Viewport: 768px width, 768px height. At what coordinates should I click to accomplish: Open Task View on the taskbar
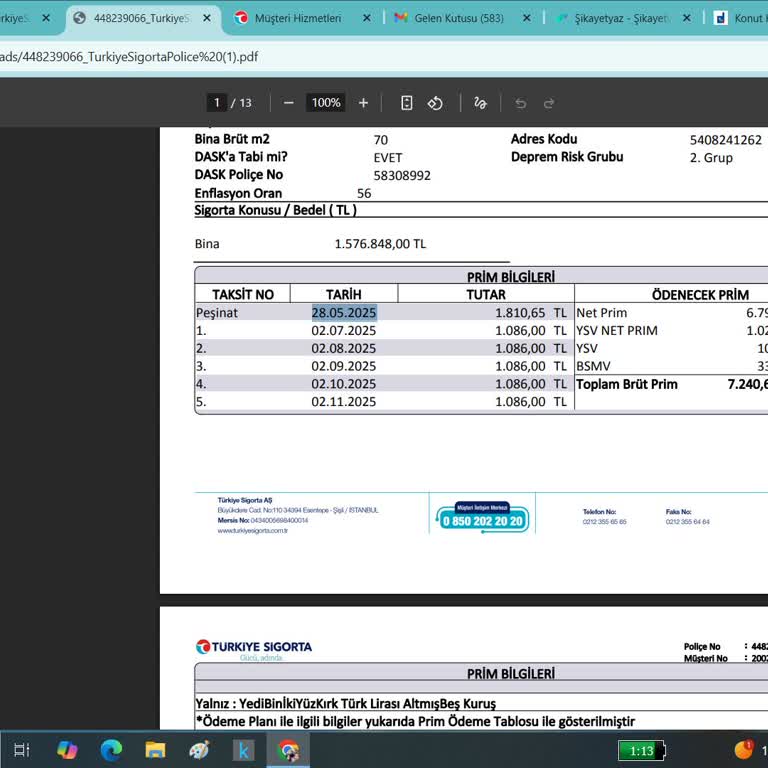21,749
